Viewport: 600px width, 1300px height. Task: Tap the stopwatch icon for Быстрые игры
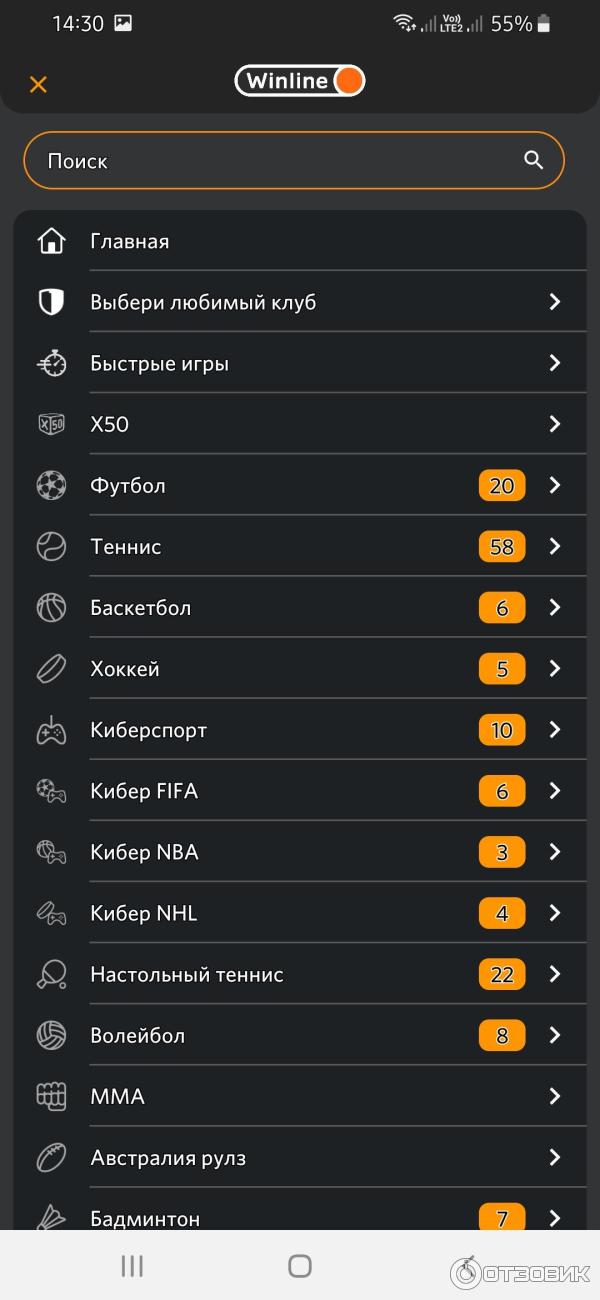(51, 364)
